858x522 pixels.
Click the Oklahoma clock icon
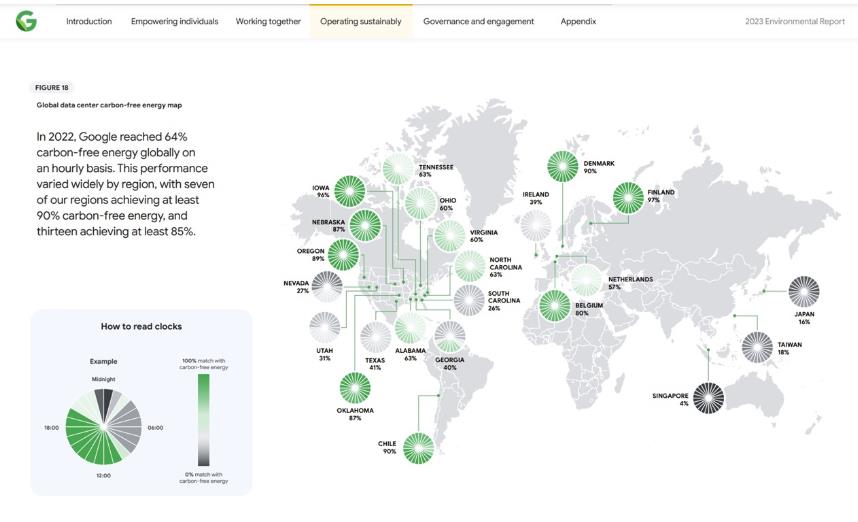click(355, 388)
